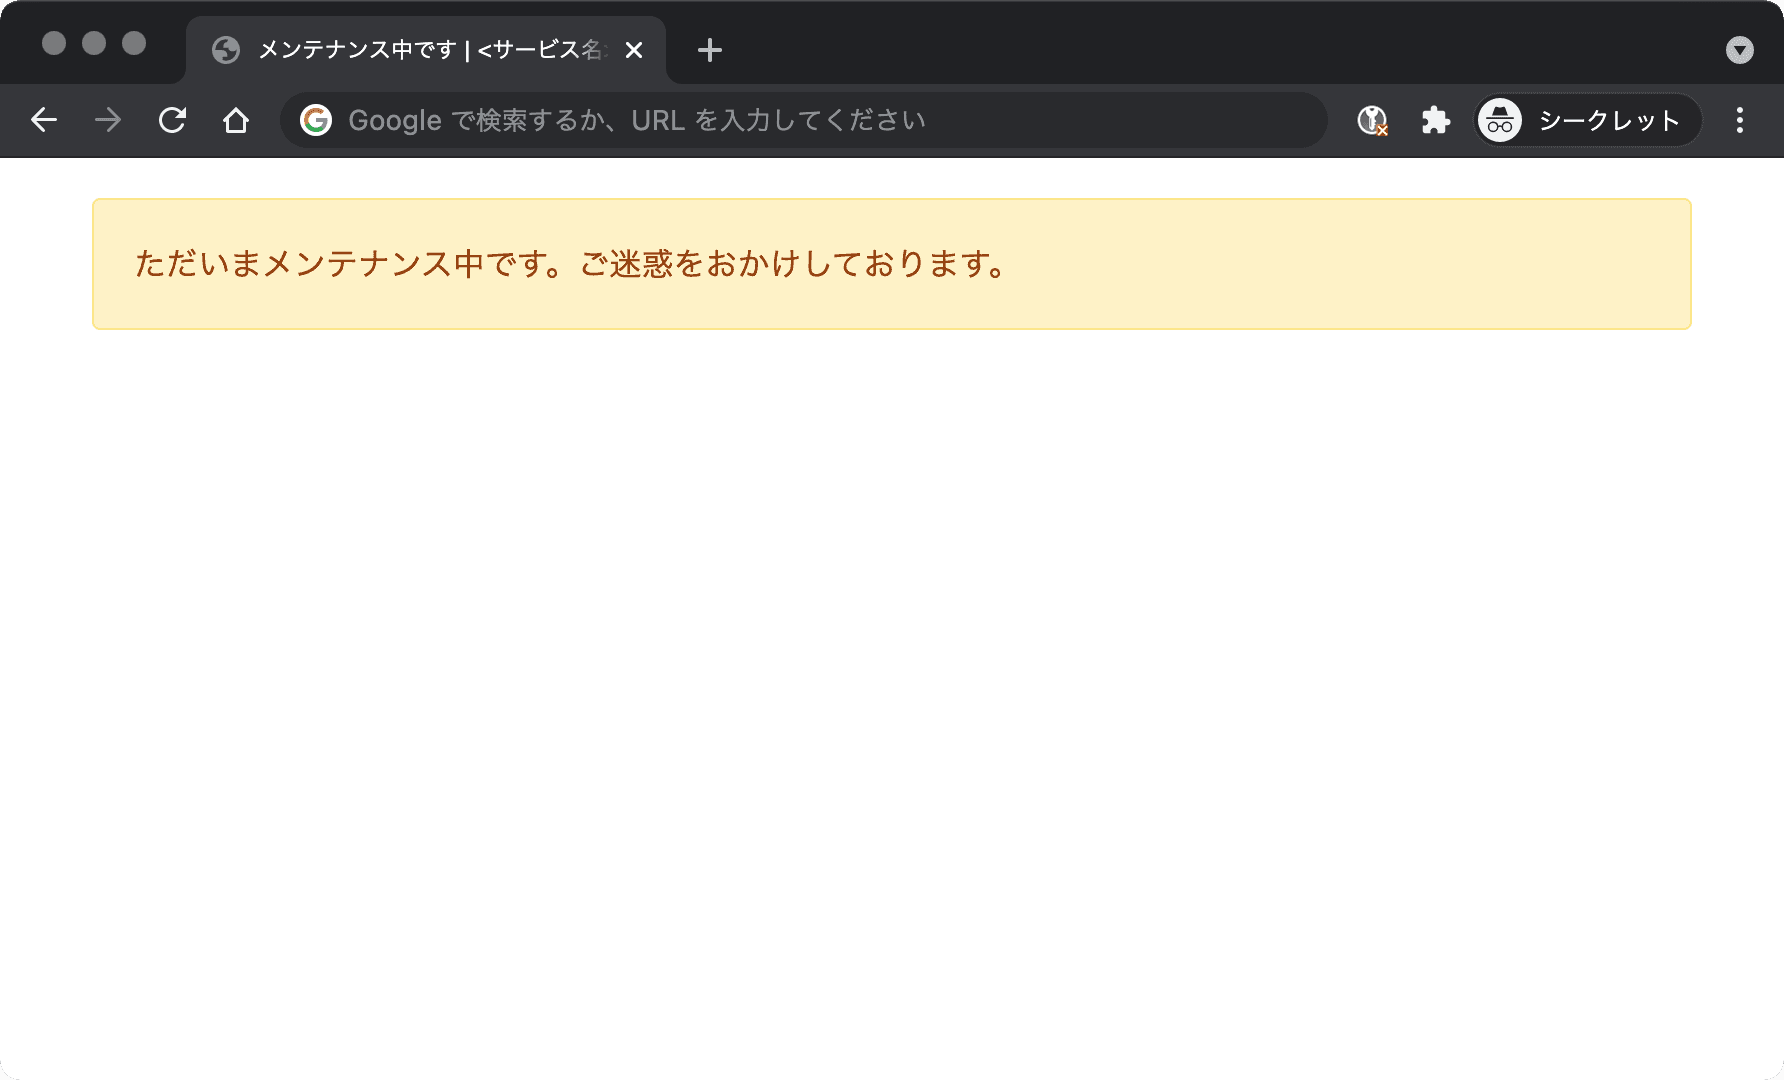Viewport: 1784px width, 1080px height.
Task: Minimize the window using middle circle
Action: (x=94, y=43)
